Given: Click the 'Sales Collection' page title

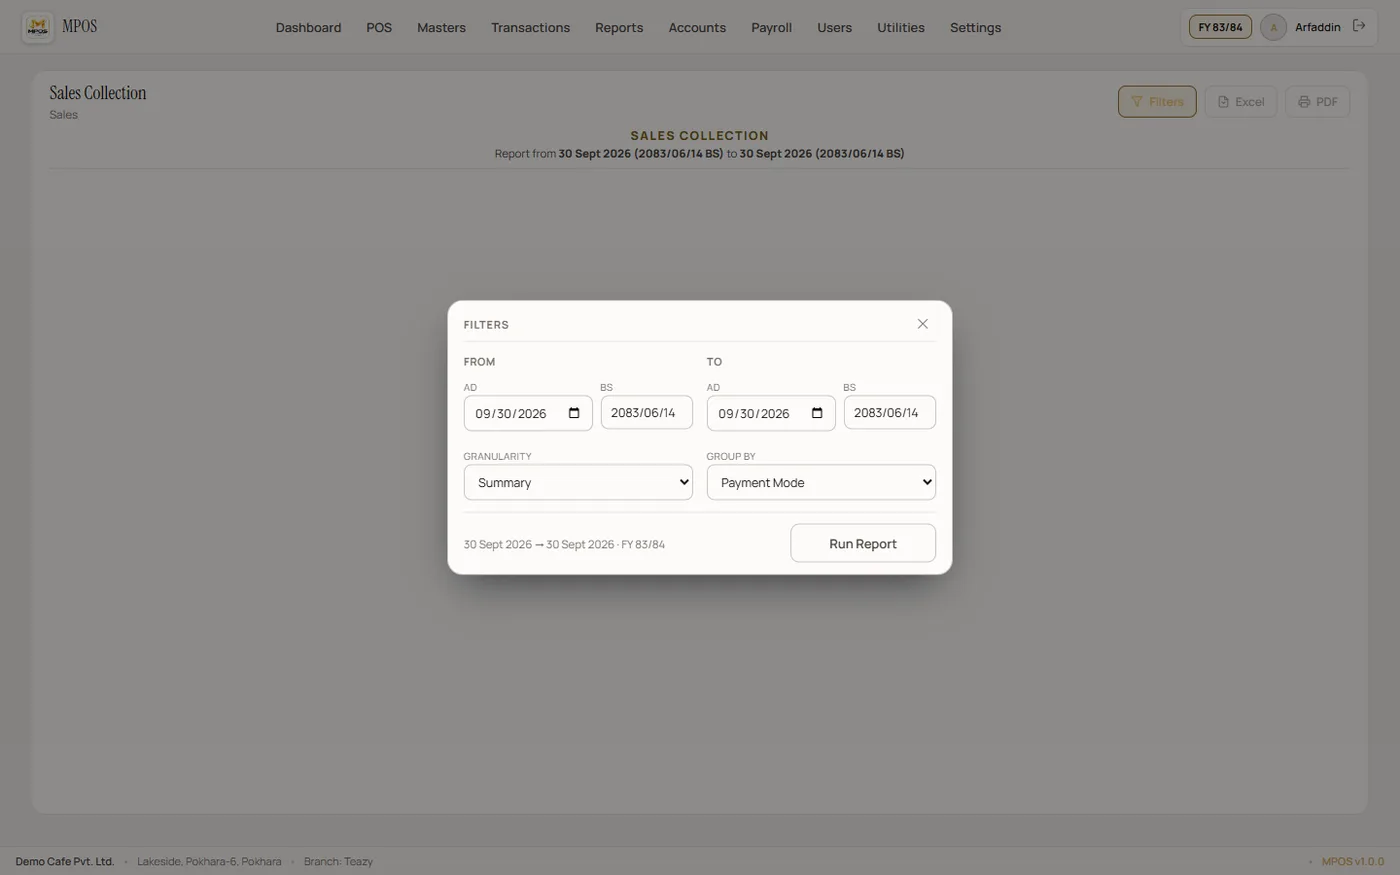Looking at the screenshot, I should point(98,93).
